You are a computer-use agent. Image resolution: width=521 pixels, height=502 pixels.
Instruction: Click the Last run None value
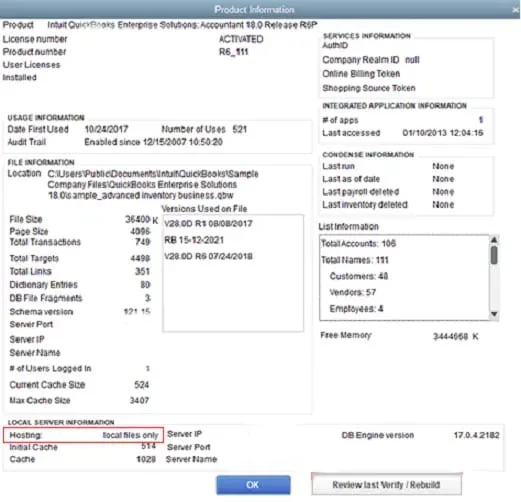(x=443, y=166)
